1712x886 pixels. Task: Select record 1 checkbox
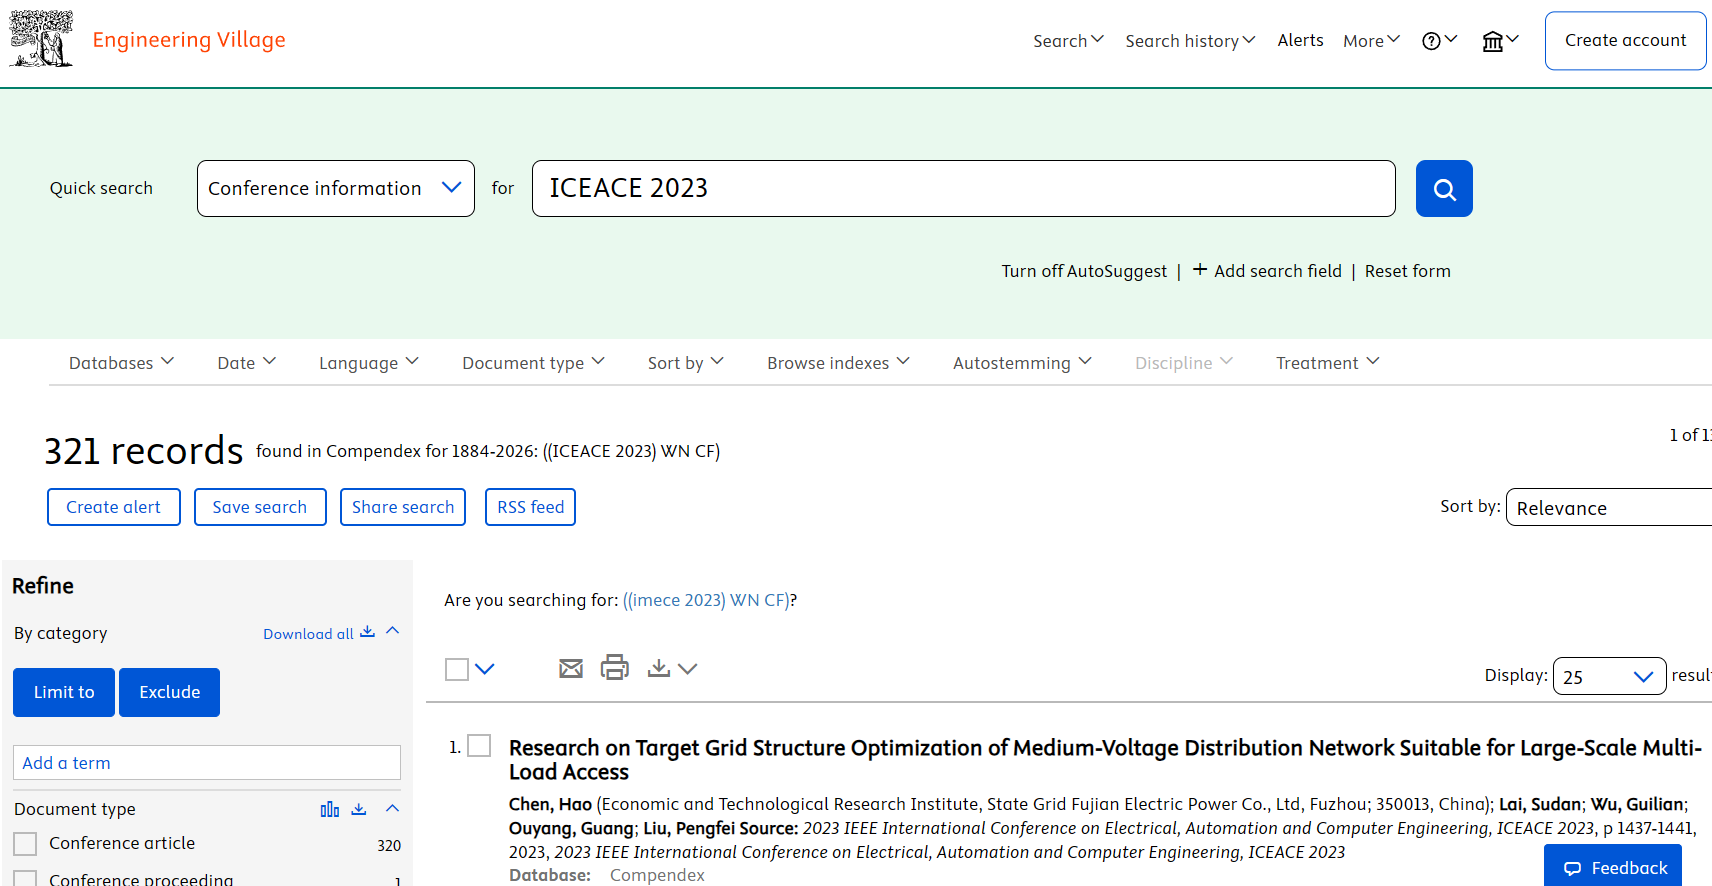[480, 746]
